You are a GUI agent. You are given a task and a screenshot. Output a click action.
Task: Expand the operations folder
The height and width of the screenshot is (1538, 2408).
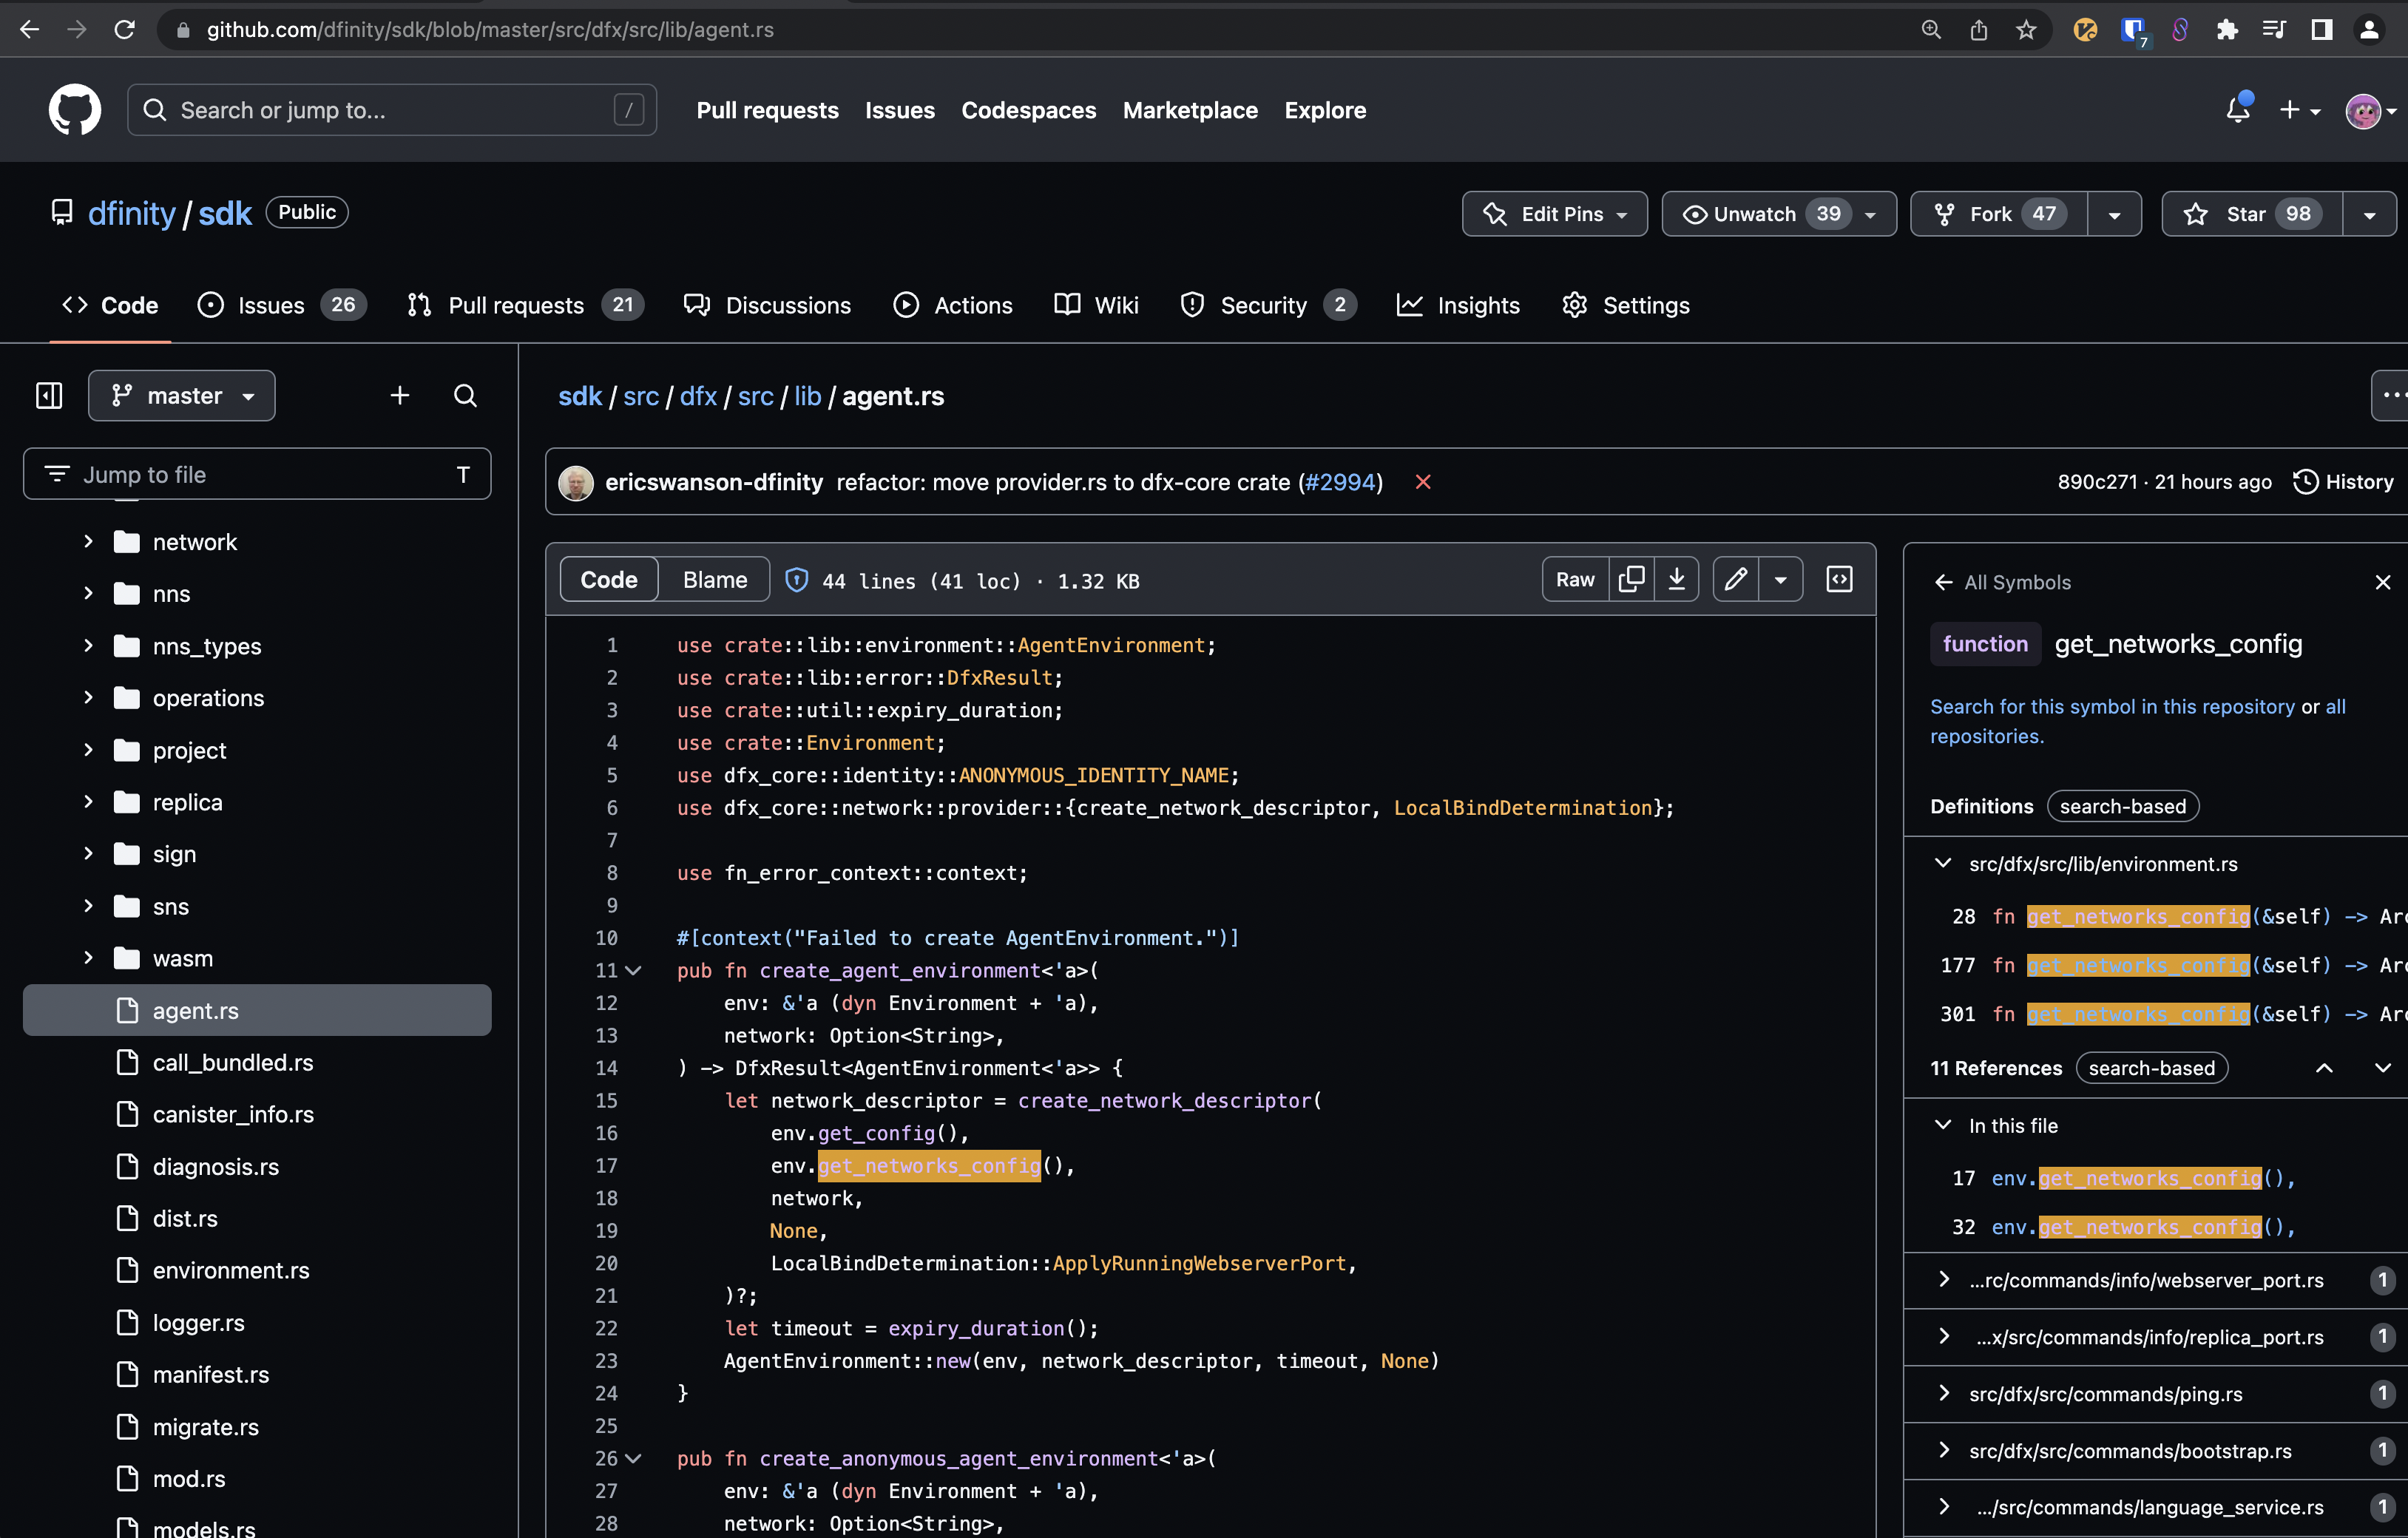click(x=88, y=698)
